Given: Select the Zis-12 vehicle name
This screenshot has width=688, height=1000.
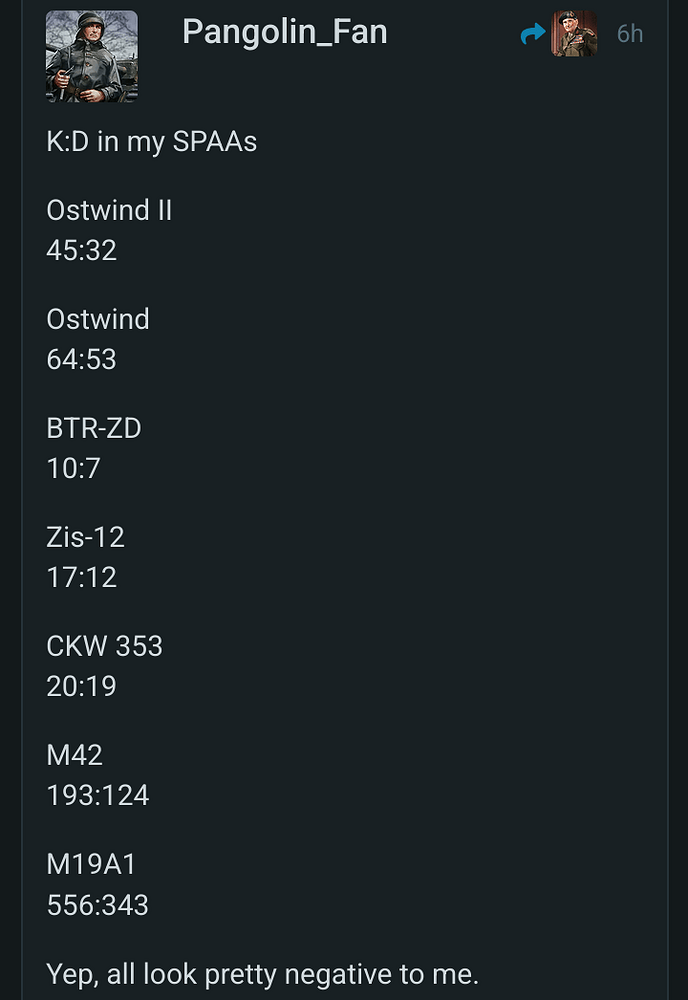Looking at the screenshot, I should [x=85, y=538].
